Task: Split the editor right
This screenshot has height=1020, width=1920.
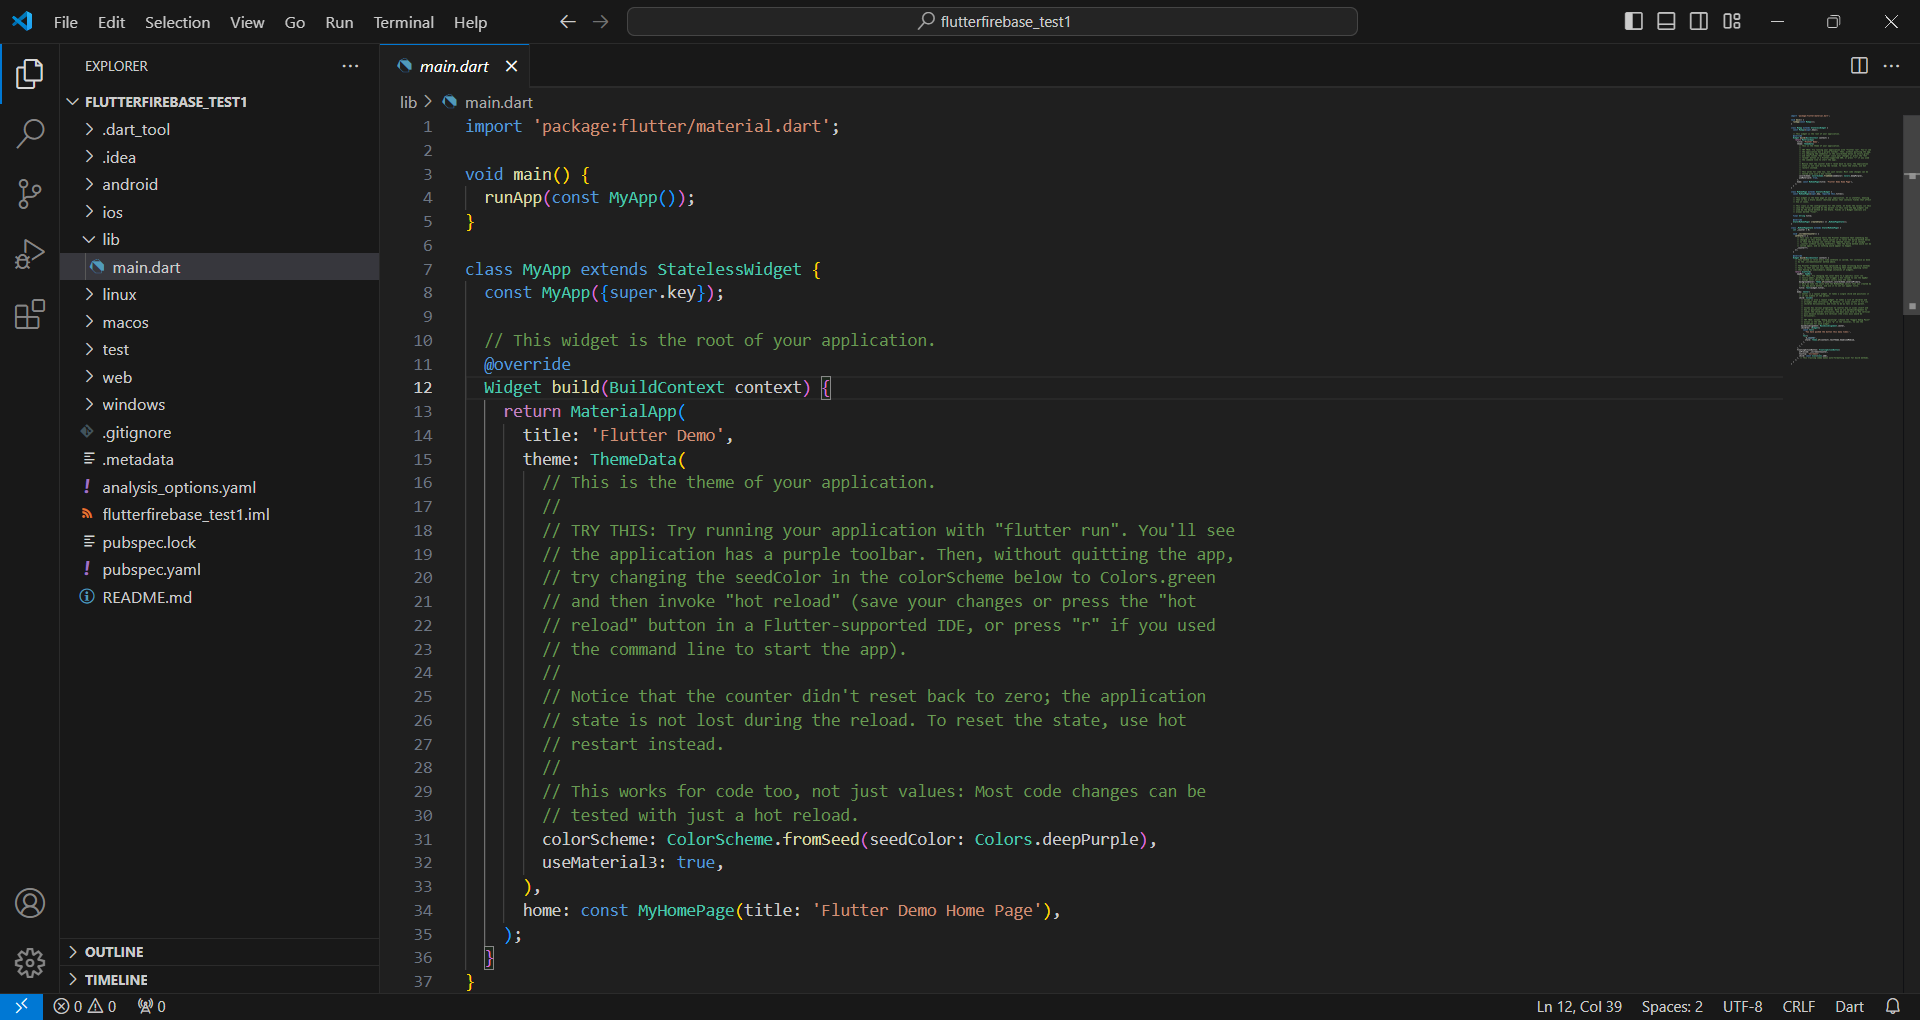Action: (x=1859, y=66)
